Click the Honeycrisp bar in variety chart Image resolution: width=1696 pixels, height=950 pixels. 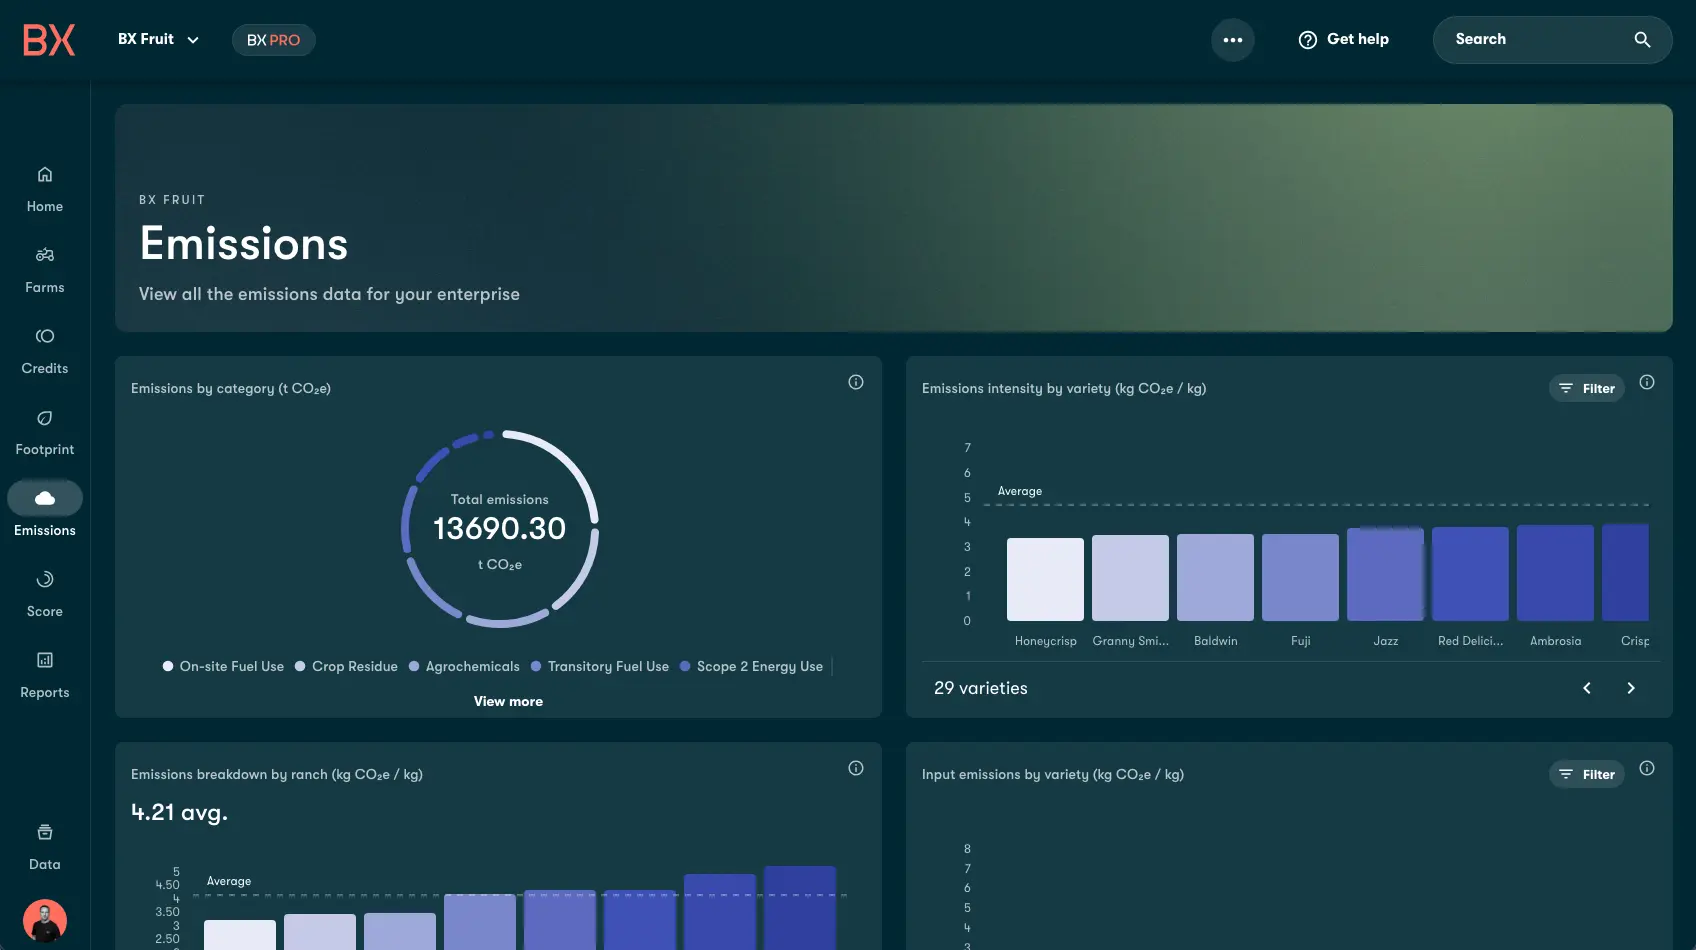[x=1045, y=579]
